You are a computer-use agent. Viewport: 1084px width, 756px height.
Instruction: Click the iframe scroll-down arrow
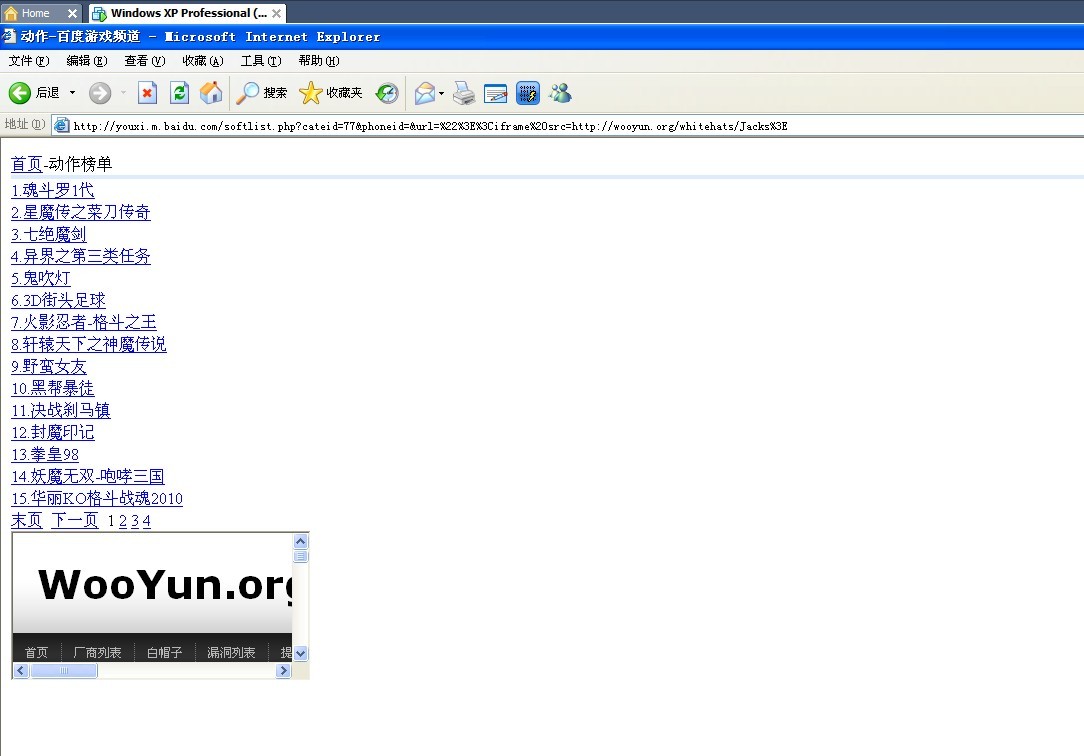pyautogui.click(x=301, y=653)
